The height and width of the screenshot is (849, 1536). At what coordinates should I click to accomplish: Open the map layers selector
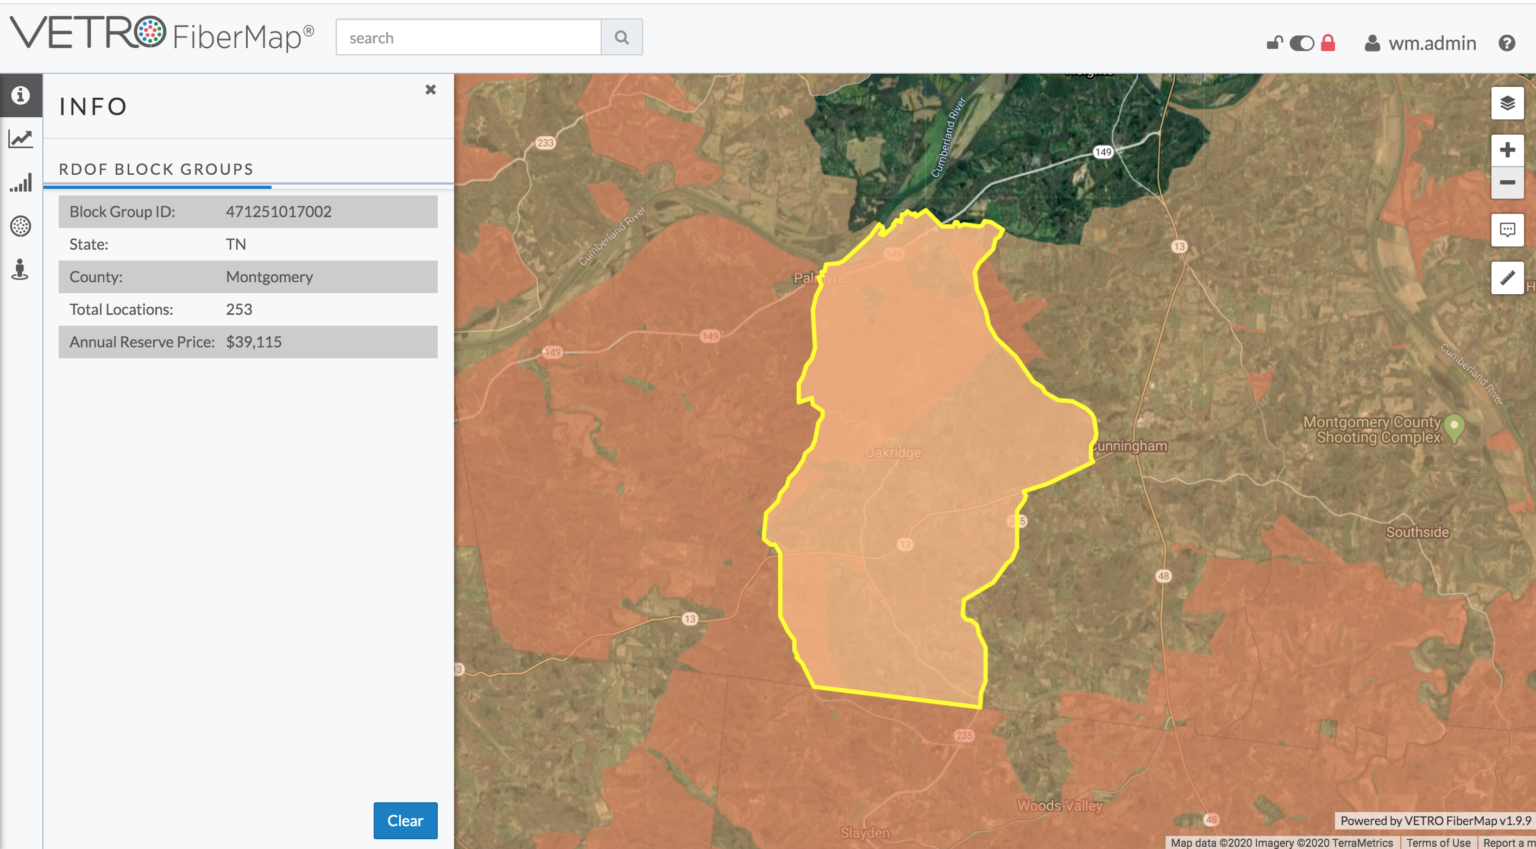coord(1507,102)
